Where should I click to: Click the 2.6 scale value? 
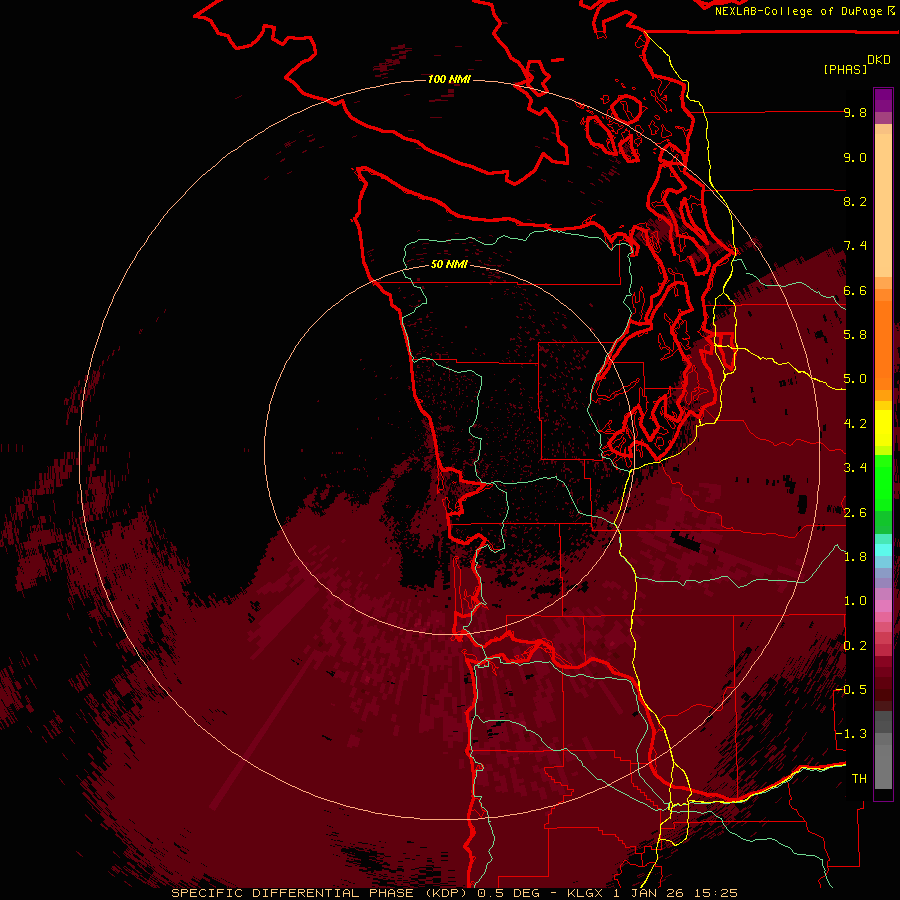(x=855, y=513)
